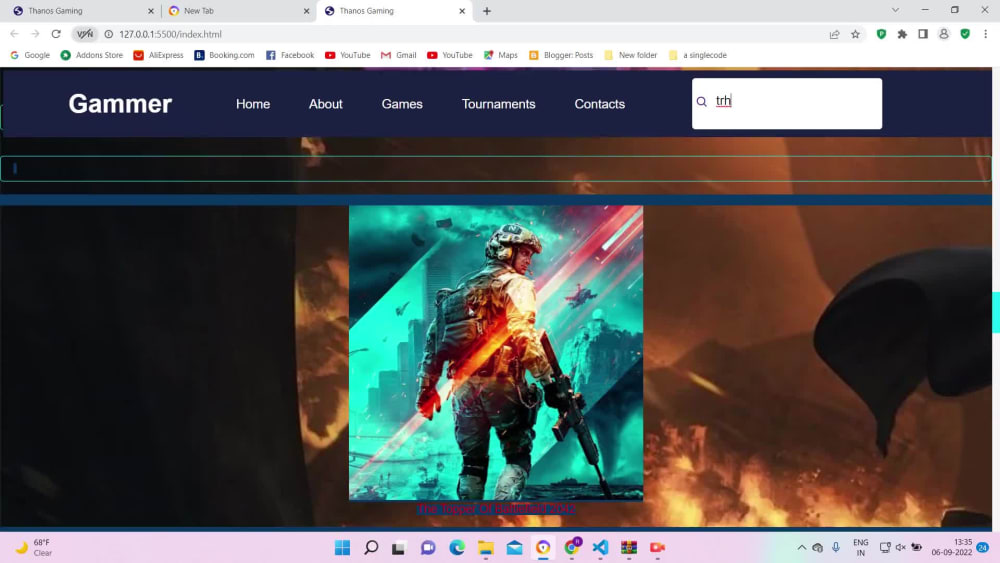The image size is (1000, 563).
Task: Open the Windows Start menu
Action: click(x=342, y=548)
